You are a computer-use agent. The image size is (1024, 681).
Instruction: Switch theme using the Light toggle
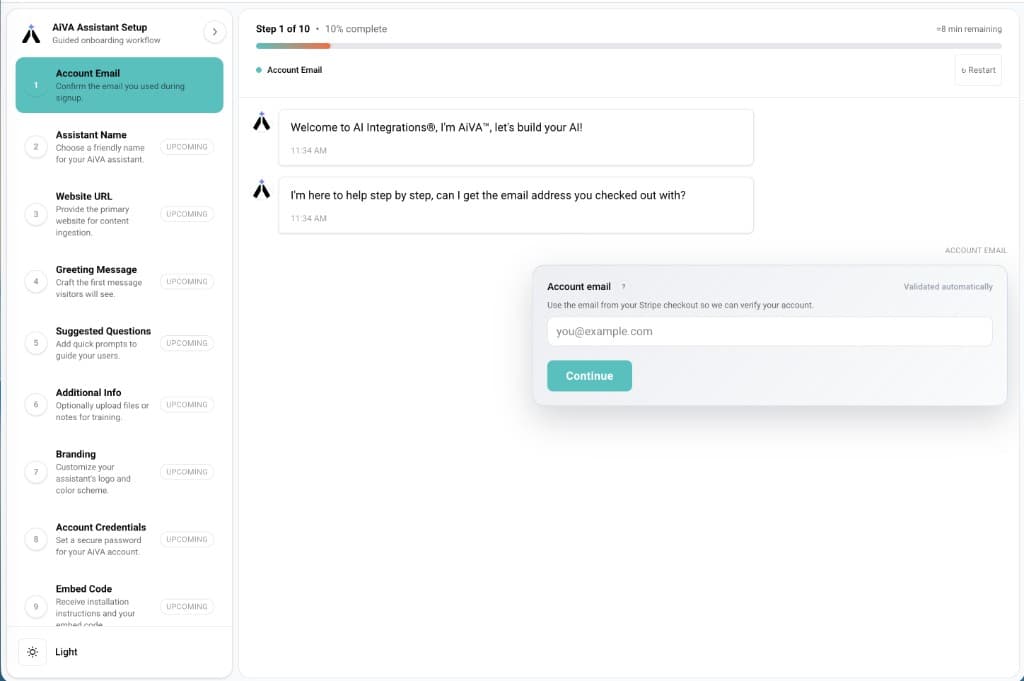coord(66,651)
